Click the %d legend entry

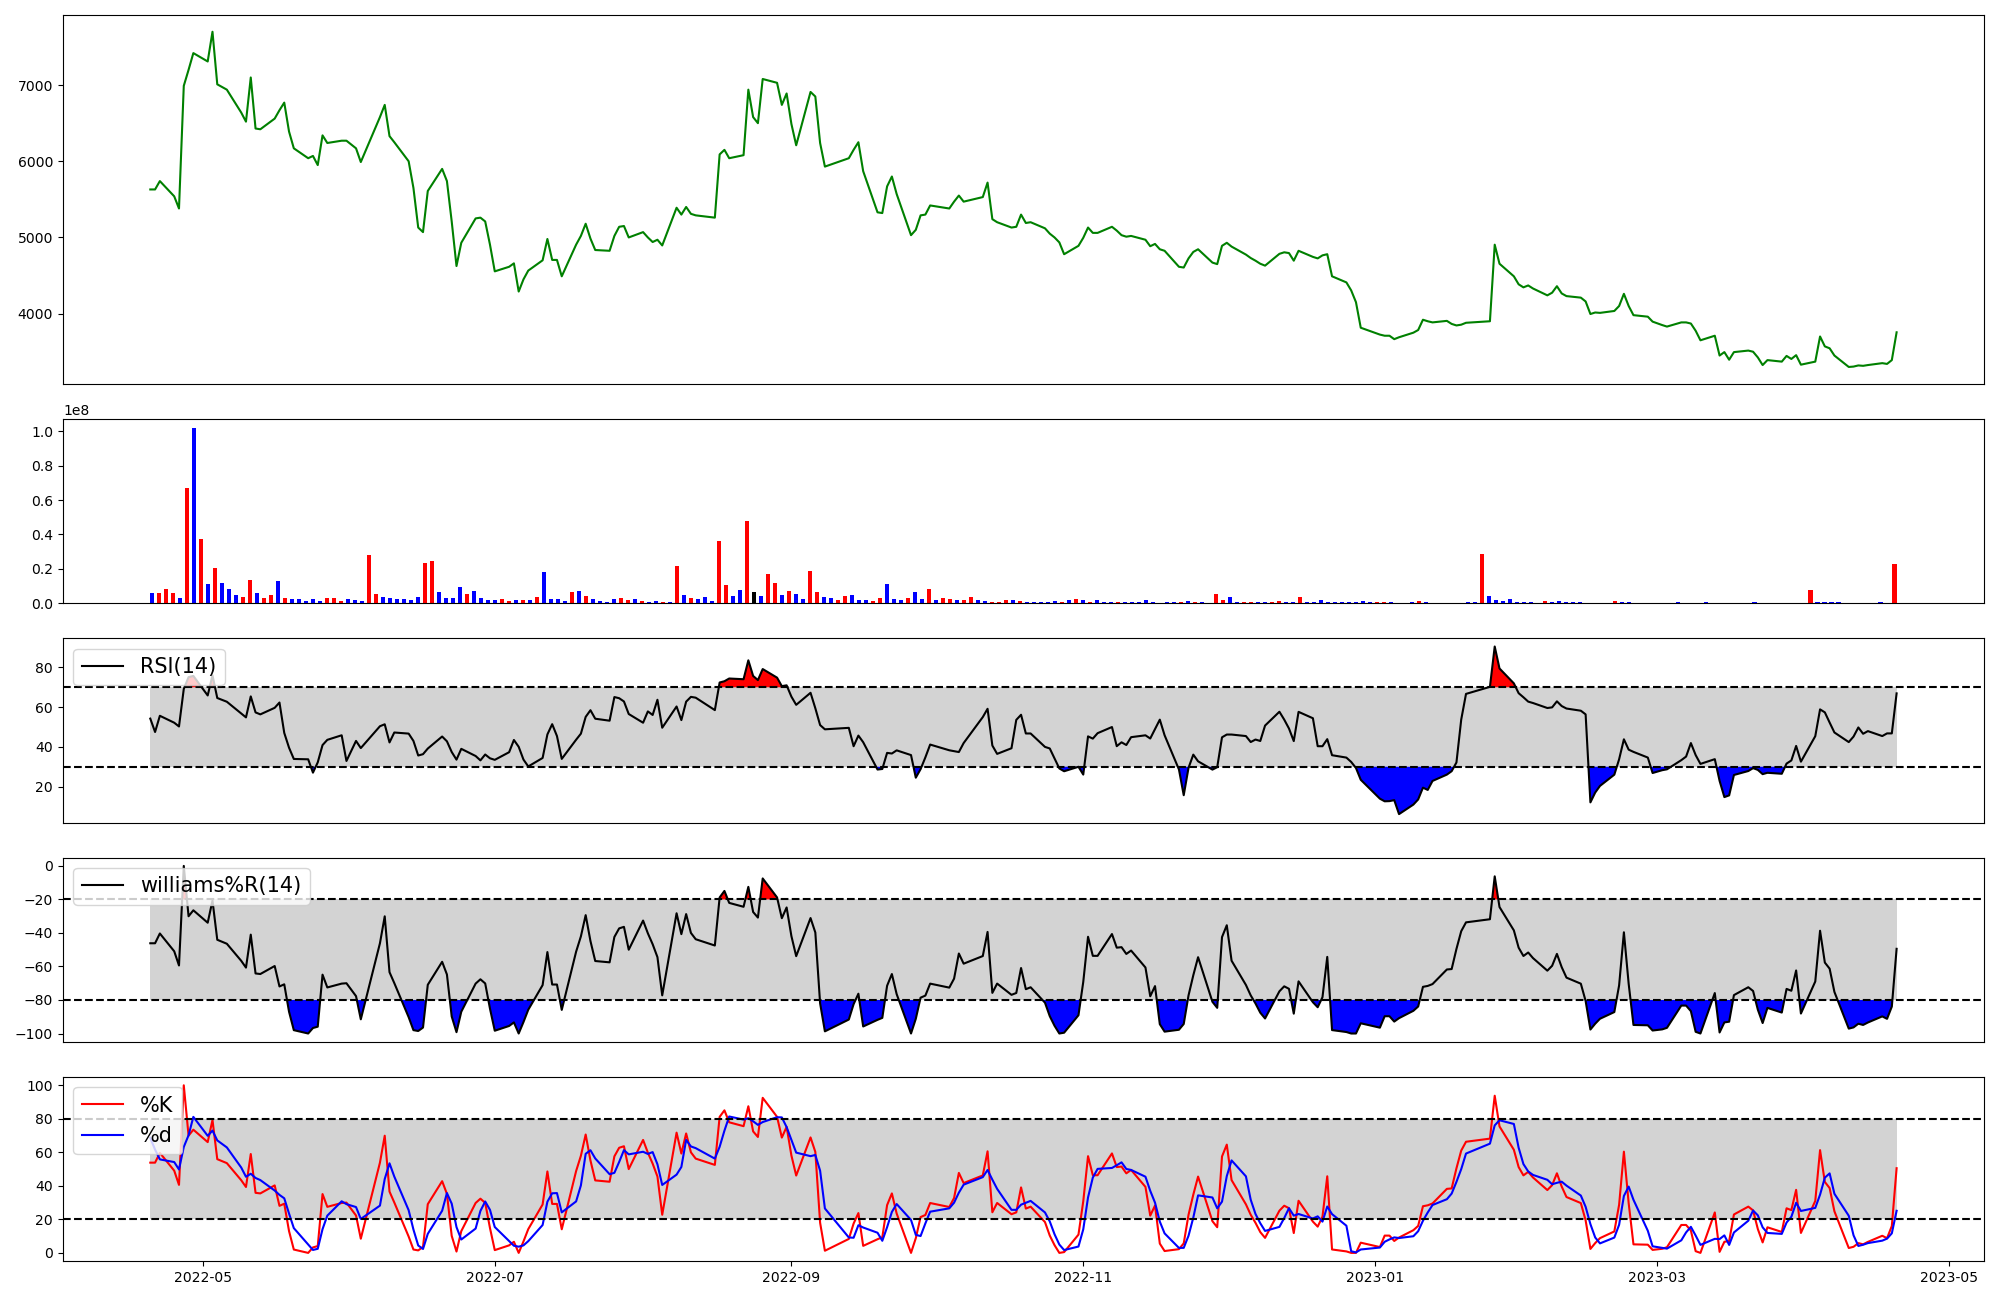156,1135
